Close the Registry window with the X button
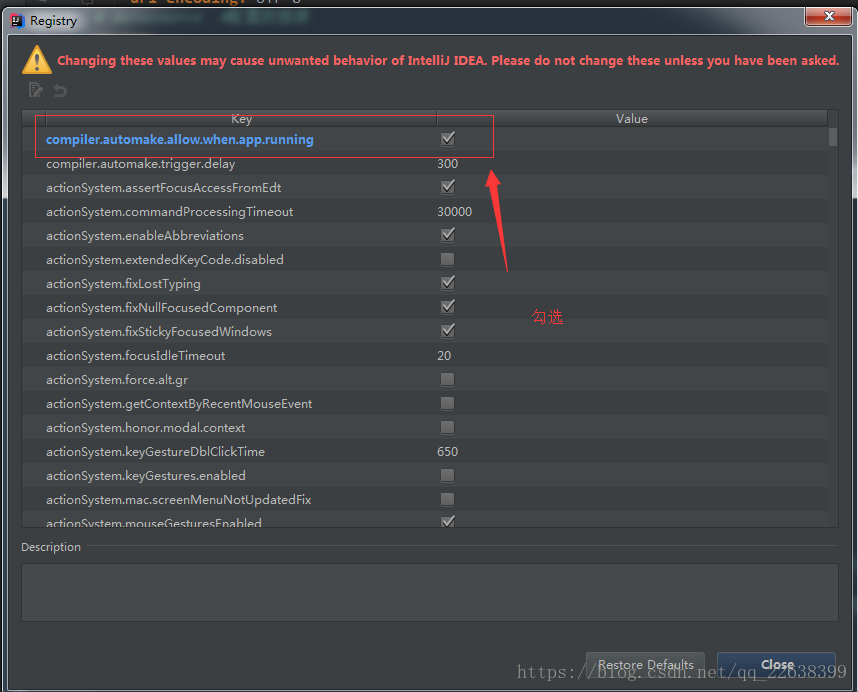Viewport: 858px width, 692px height. [828, 16]
